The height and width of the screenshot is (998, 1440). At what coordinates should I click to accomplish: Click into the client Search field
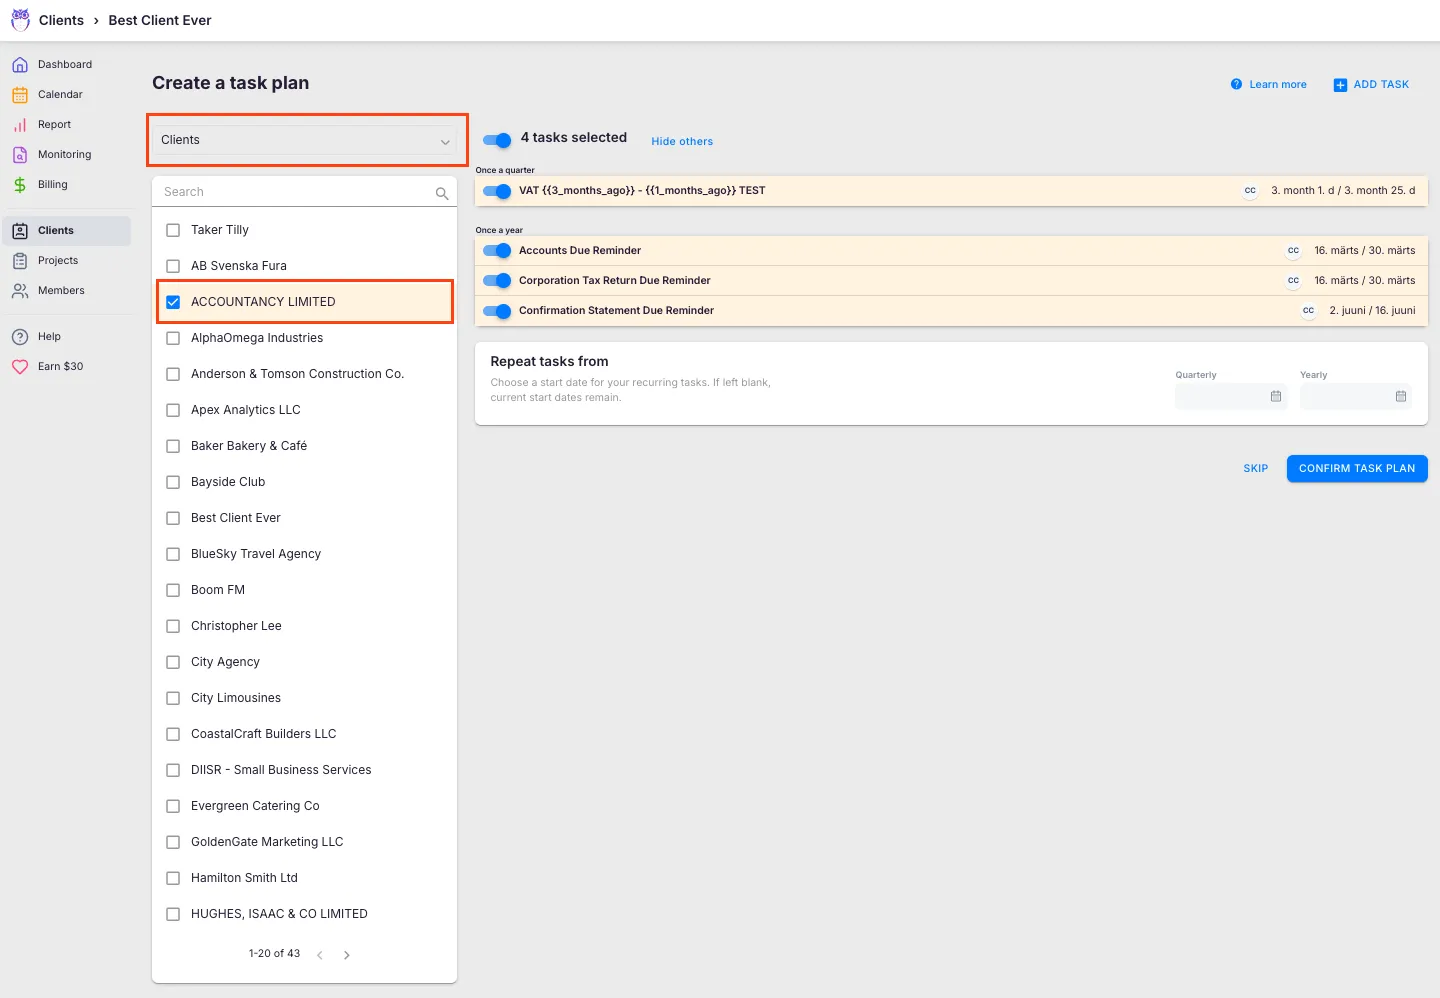pyautogui.click(x=295, y=192)
